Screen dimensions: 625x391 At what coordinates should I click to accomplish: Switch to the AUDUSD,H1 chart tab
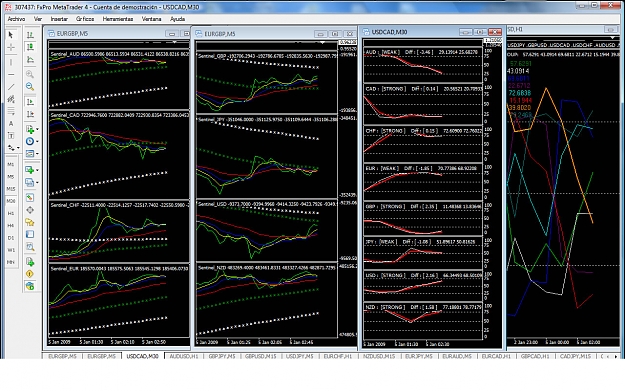click(184, 356)
